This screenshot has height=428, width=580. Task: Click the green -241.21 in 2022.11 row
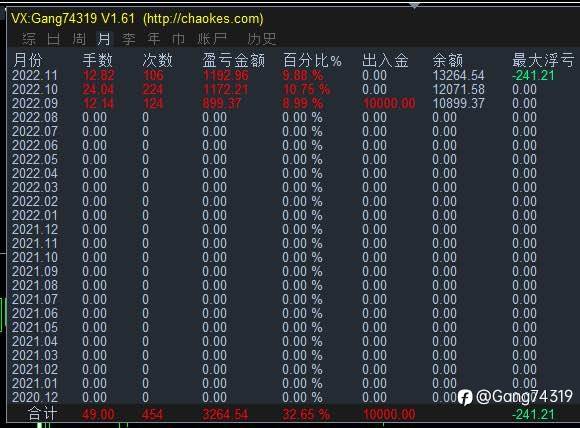533,75
